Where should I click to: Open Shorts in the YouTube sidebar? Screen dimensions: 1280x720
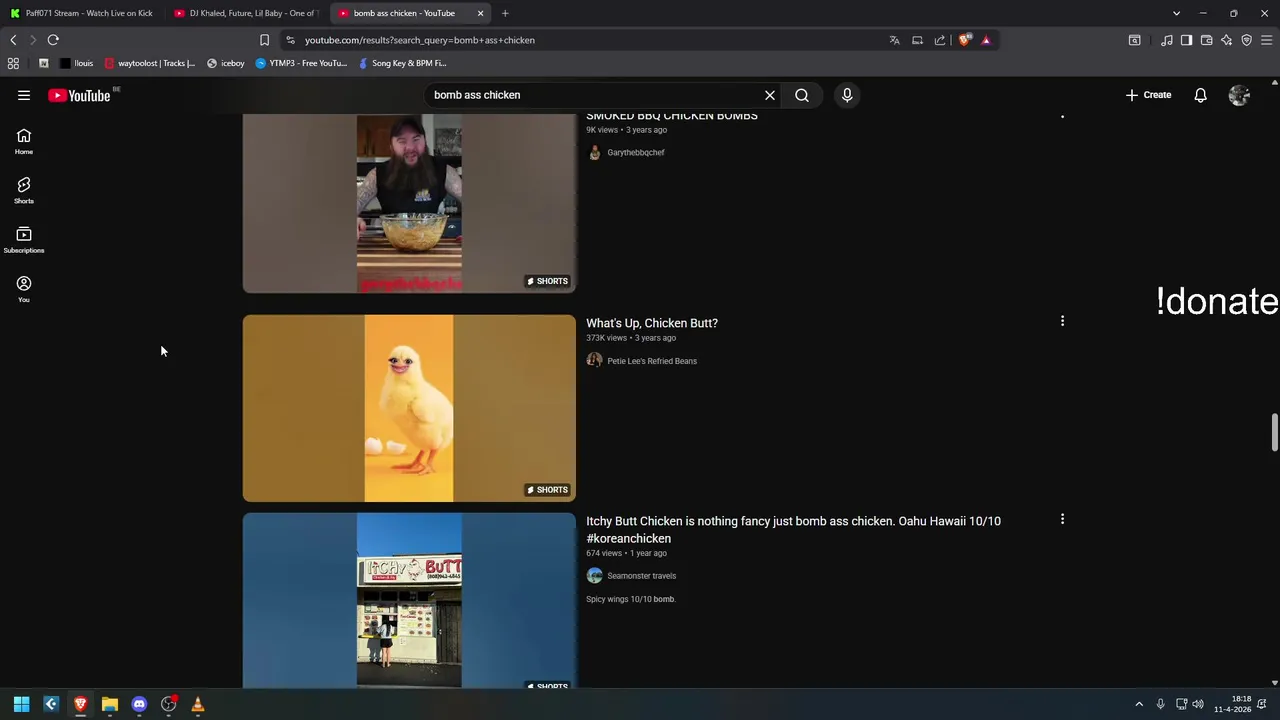click(x=24, y=190)
